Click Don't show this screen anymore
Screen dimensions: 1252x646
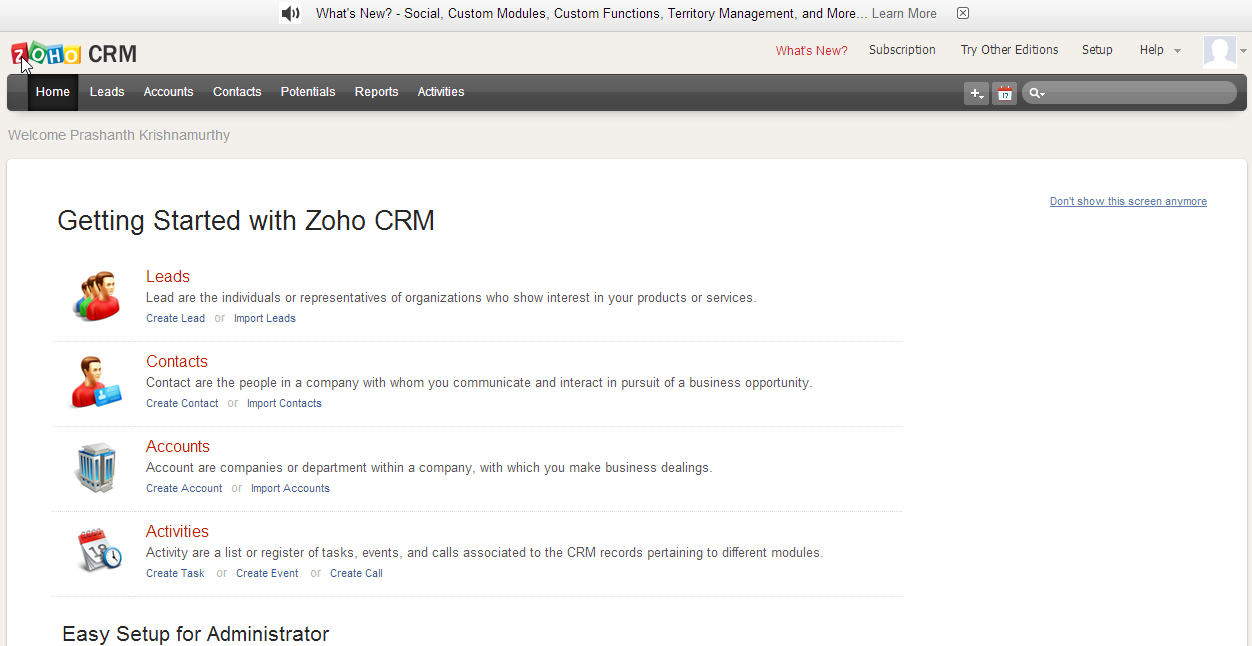[1128, 201]
